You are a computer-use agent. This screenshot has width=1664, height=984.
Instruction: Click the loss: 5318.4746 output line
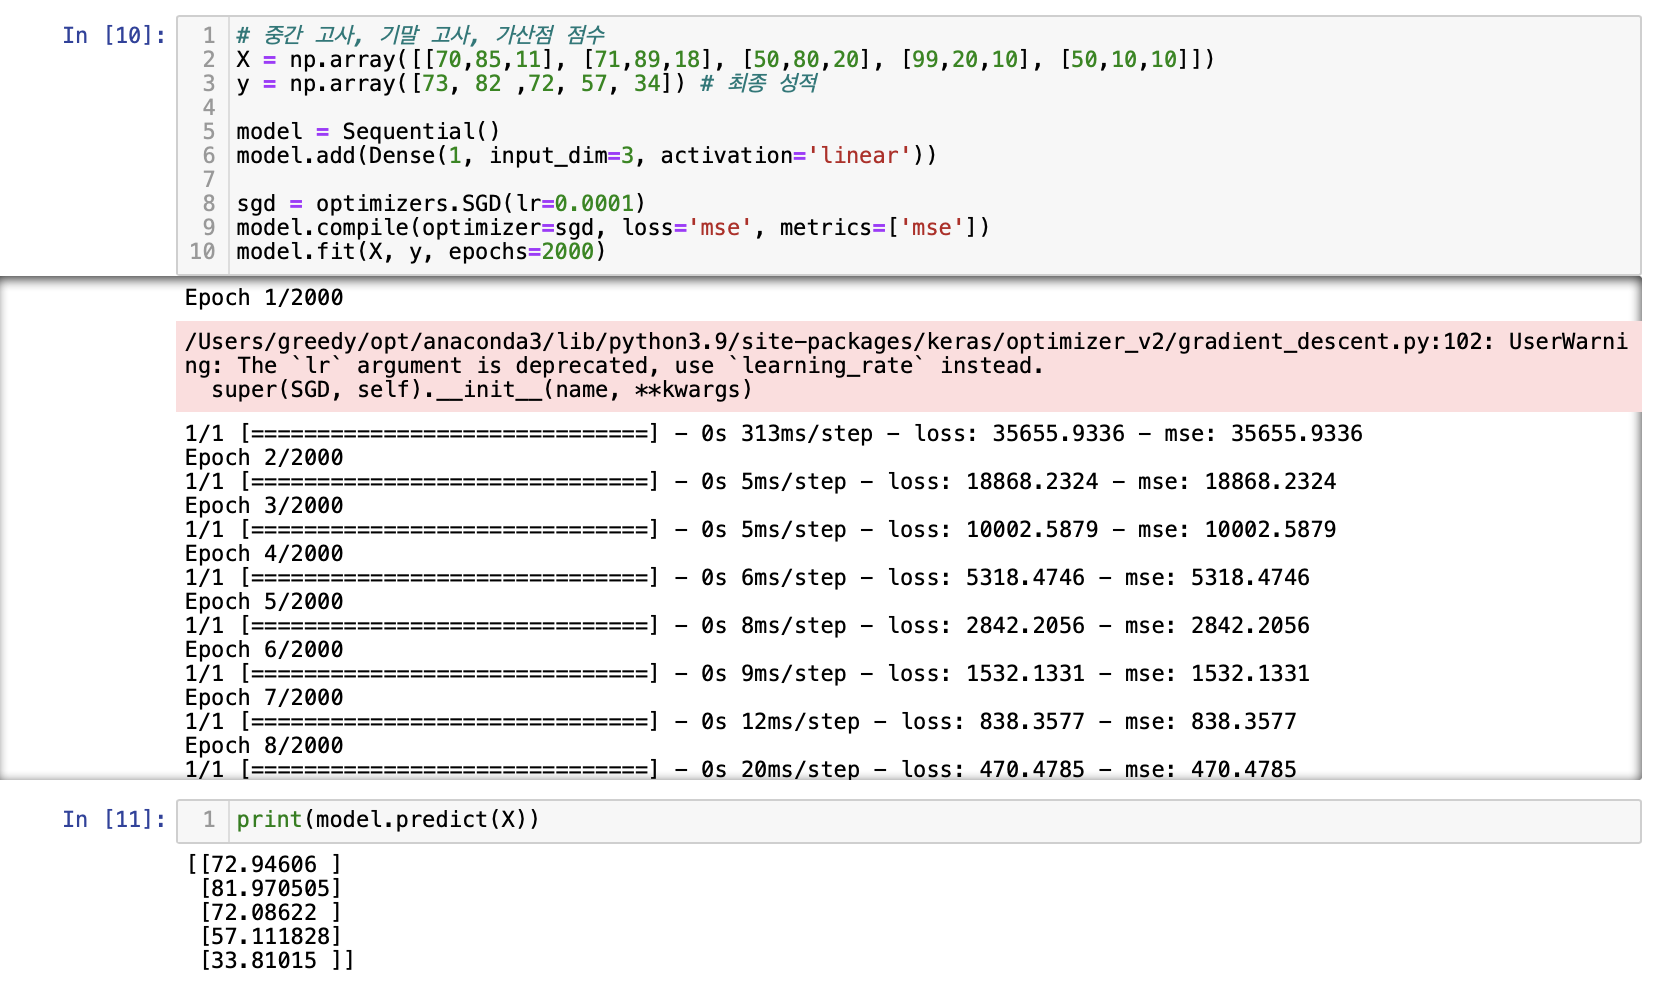[748, 578]
